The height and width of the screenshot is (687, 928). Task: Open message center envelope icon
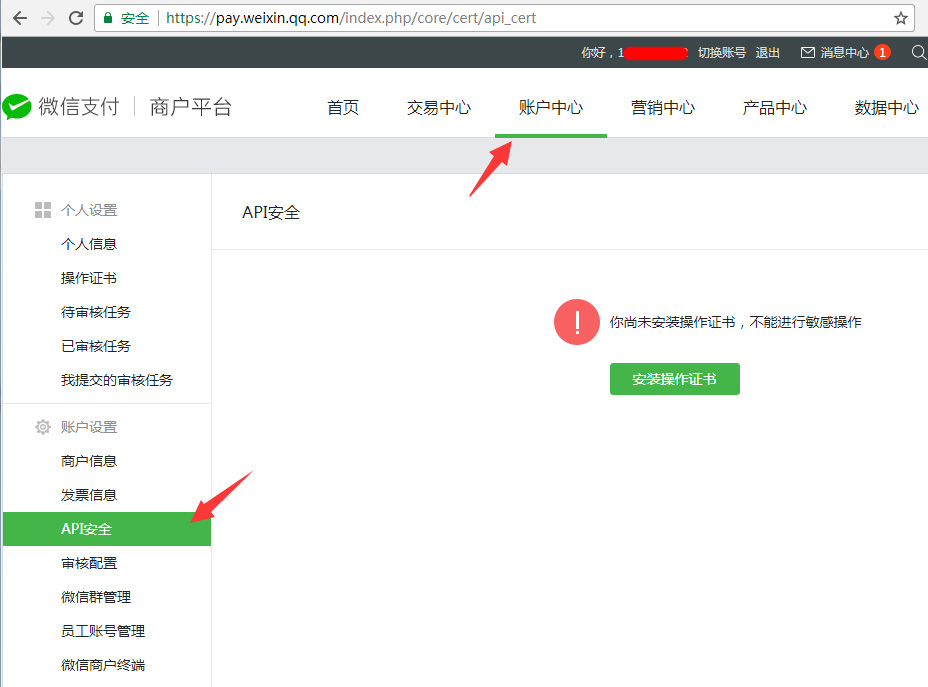coord(808,52)
